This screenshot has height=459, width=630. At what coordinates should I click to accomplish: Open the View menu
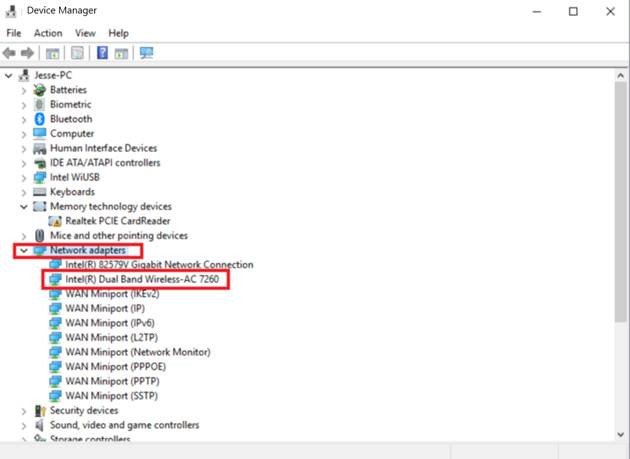click(85, 33)
